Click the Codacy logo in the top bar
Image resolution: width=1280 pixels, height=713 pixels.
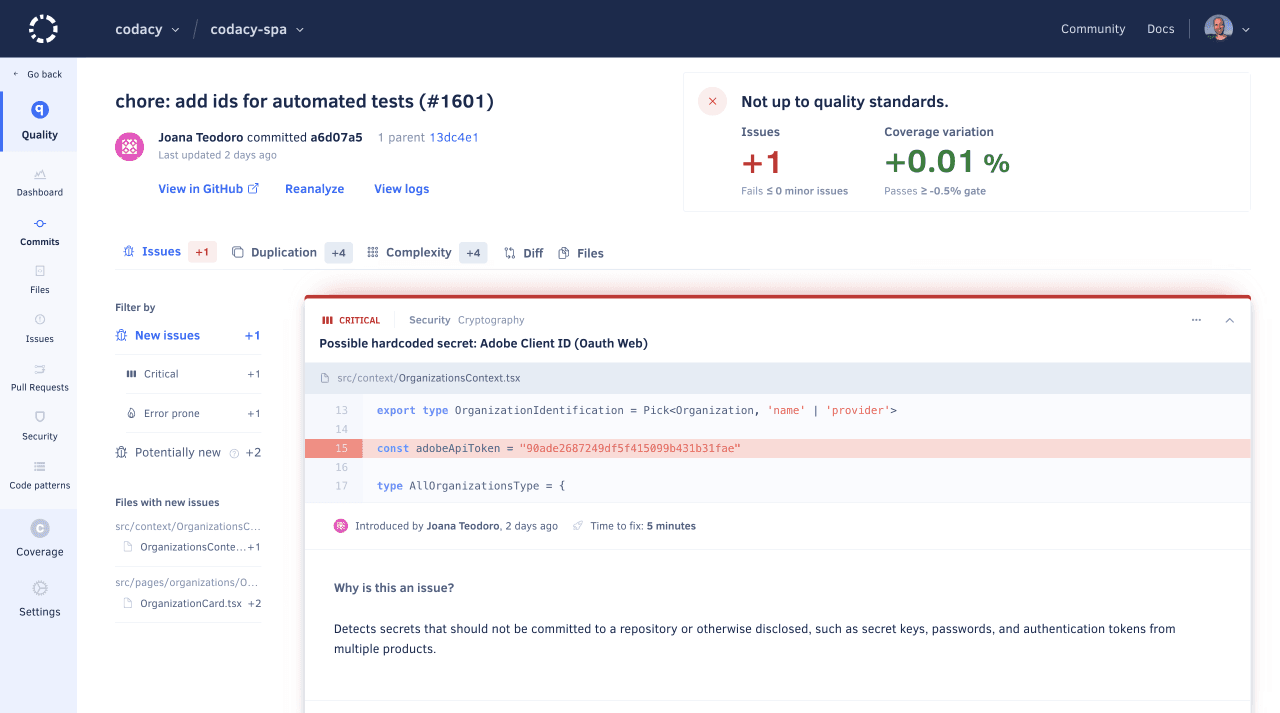click(42, 28)
